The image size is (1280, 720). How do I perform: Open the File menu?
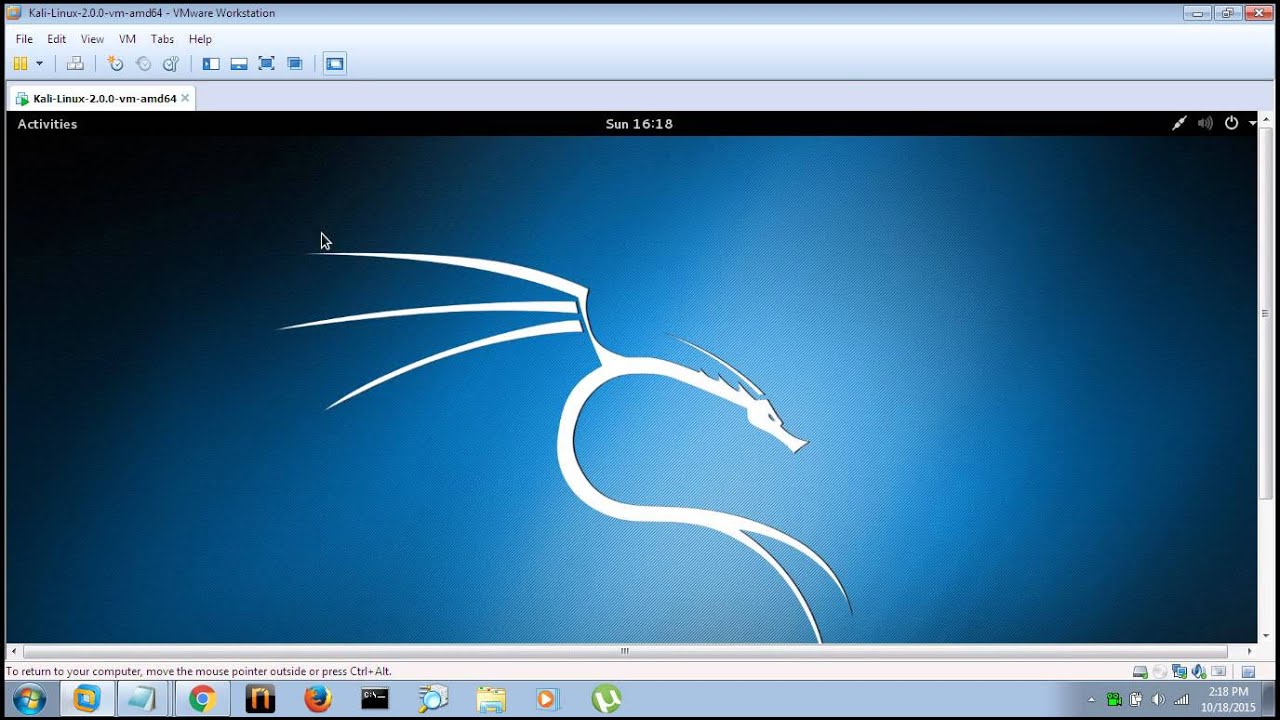click(24, 39)
